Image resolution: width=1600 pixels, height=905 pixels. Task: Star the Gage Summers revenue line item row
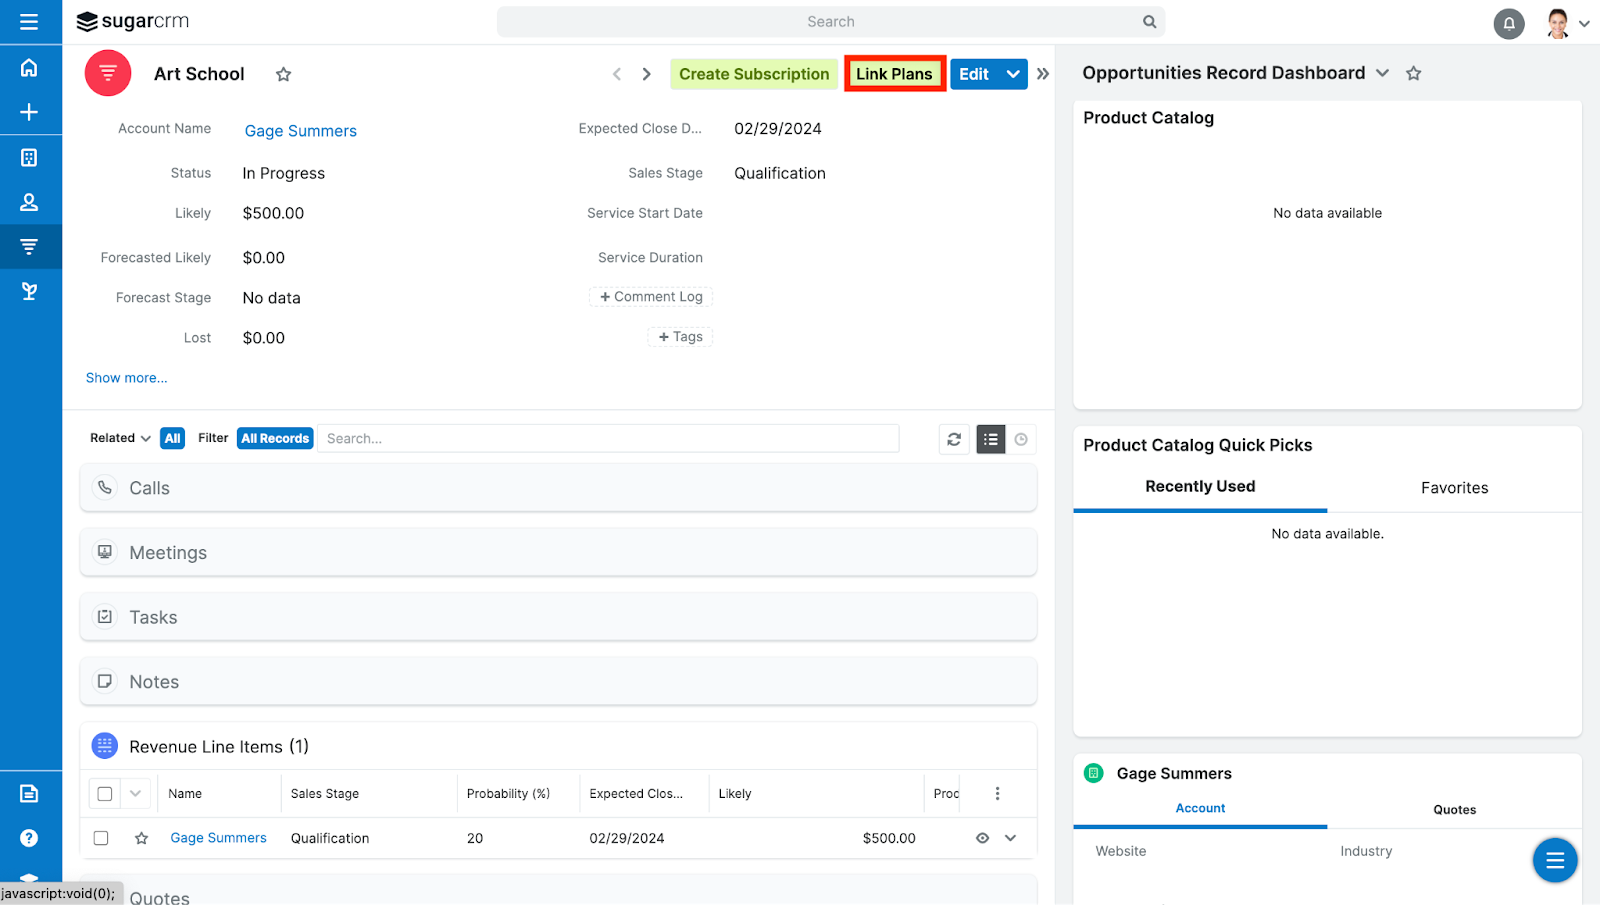click(x=141, y=838)
